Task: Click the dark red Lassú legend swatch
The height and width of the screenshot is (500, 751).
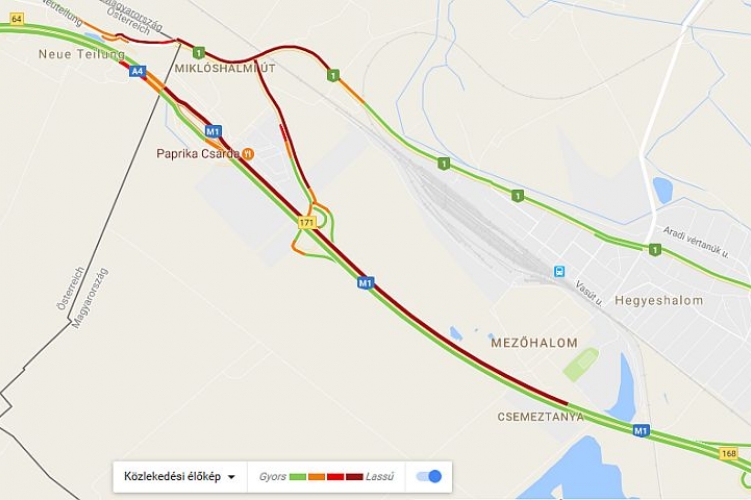Action: (x=354, y=477)
